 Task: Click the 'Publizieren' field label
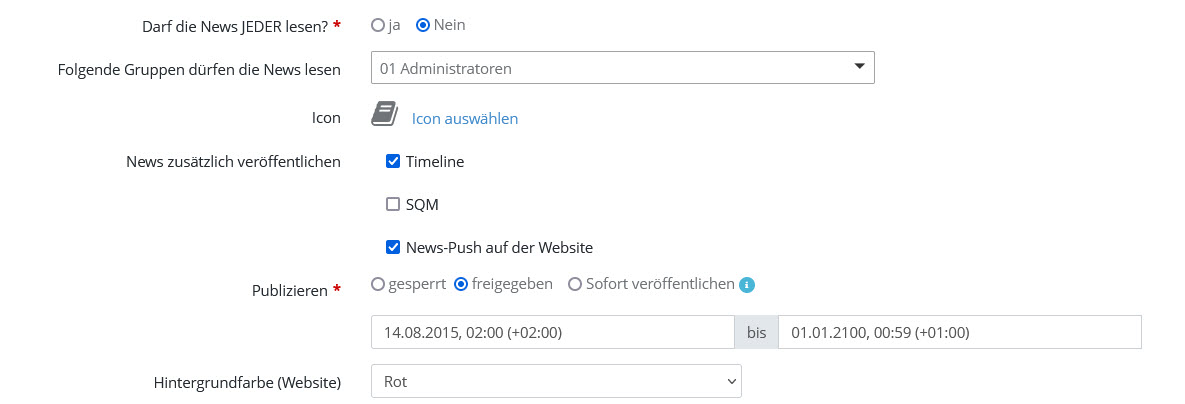pyautogui.click(x=289, y=290)
